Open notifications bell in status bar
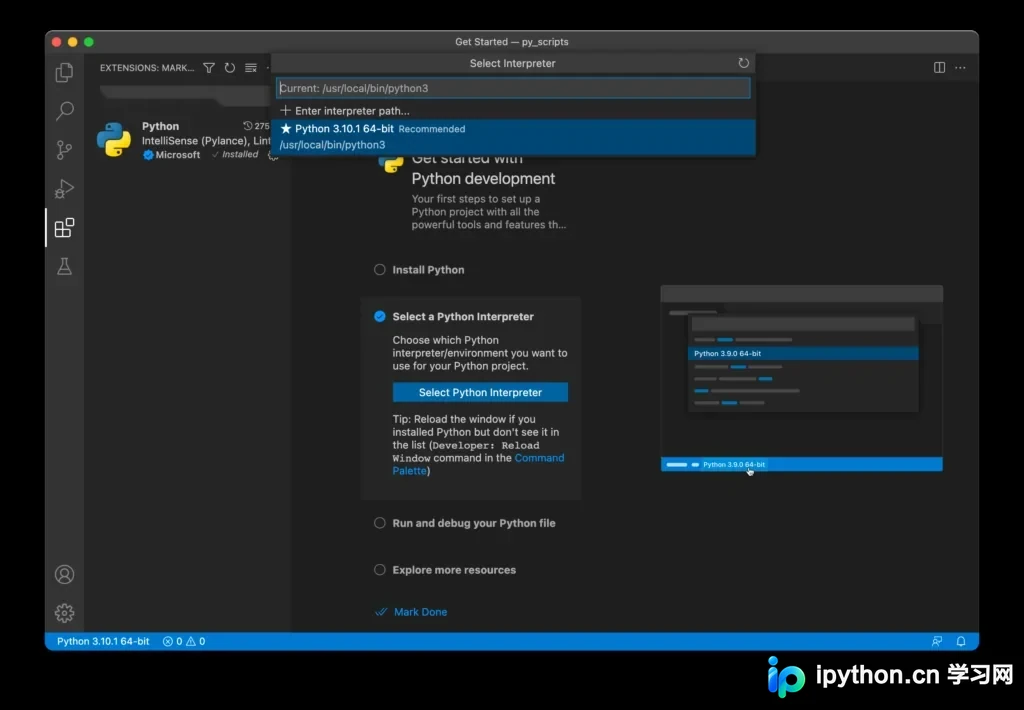Image resolution: width=1024 pixels, height=710 pixels. (x=961, y=641)
